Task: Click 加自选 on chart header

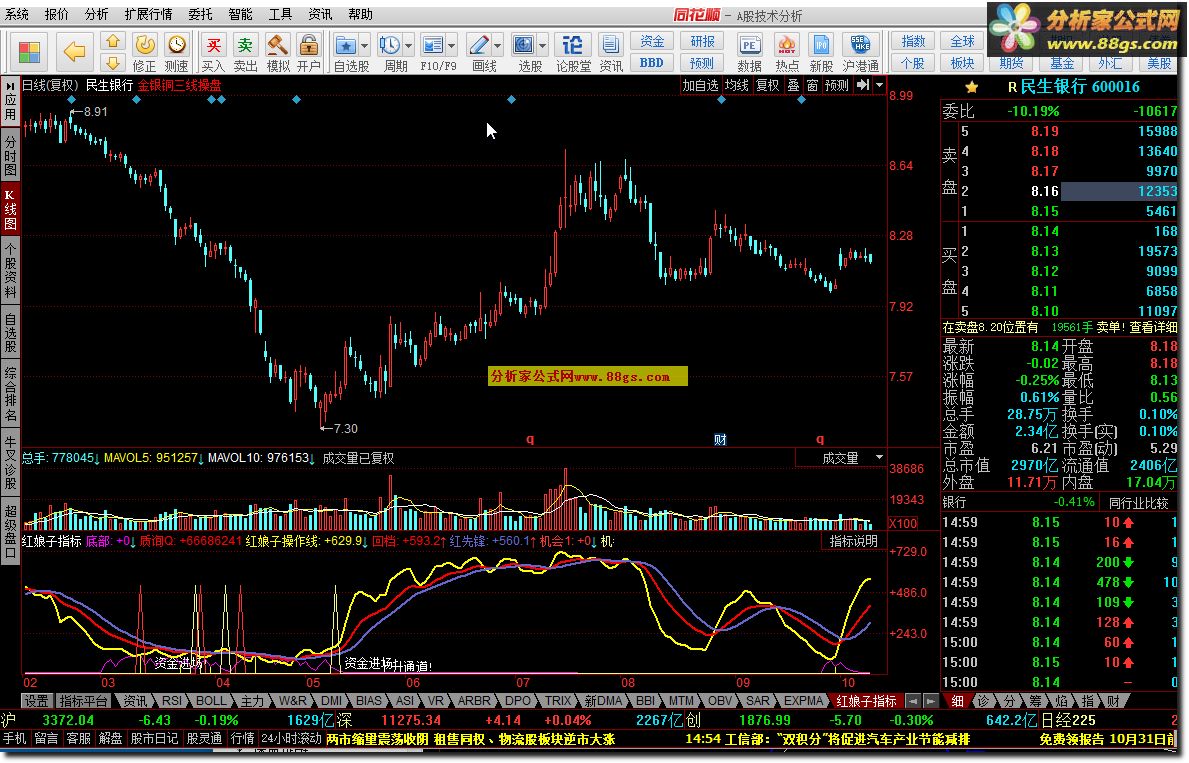Action: point(699,85)
